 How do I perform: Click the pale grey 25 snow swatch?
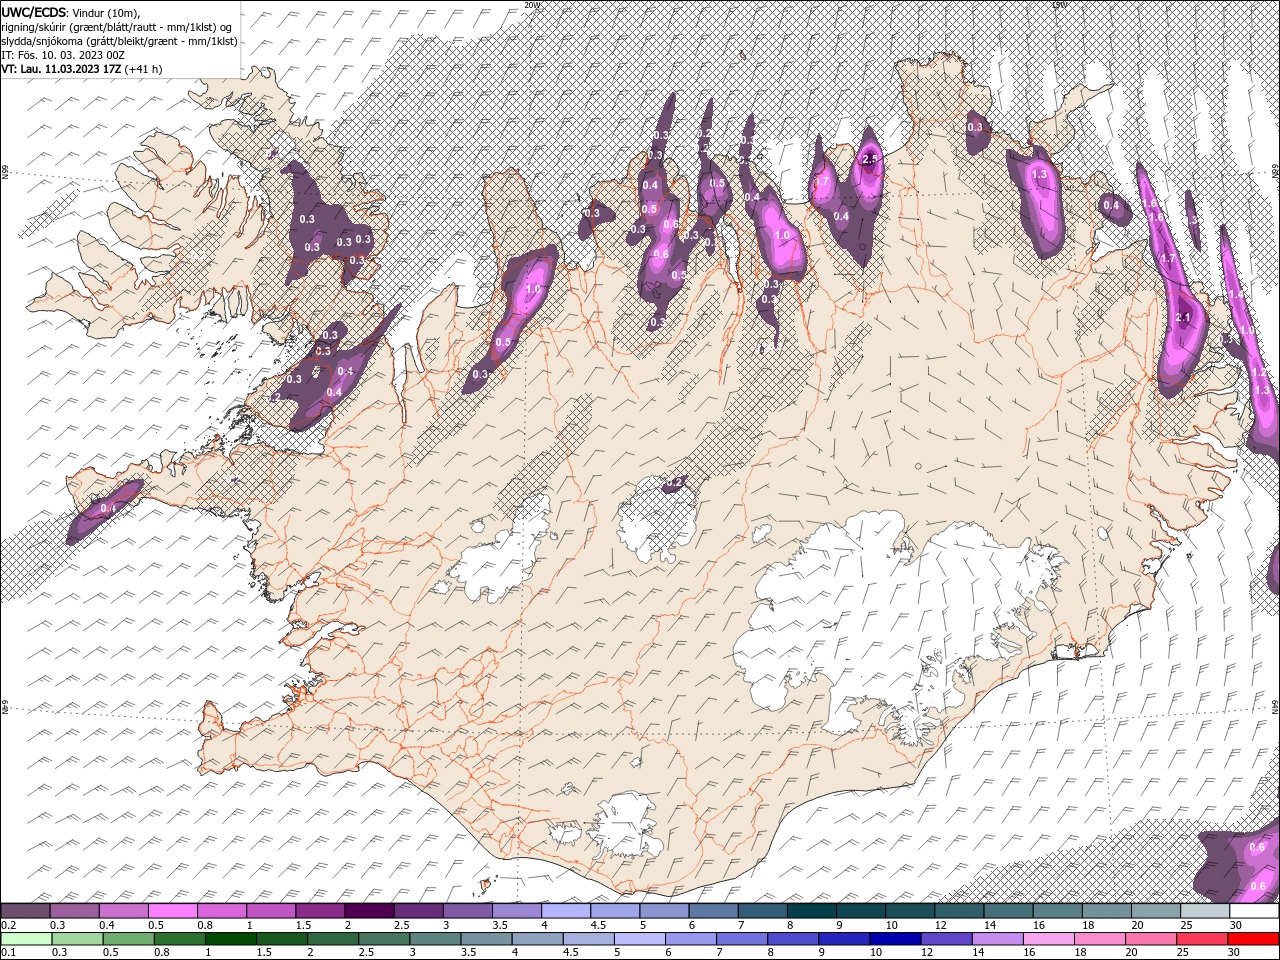(x=1205, y=911)
